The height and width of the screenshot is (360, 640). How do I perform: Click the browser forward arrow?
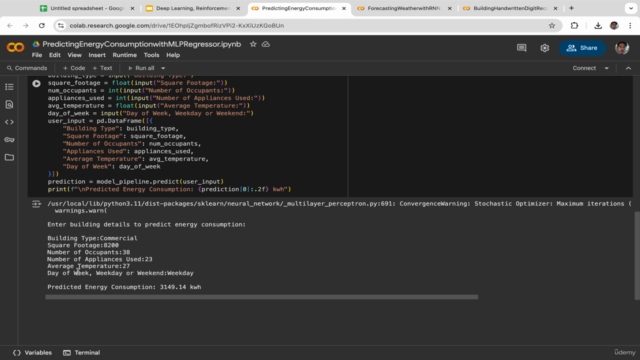pyautogui.click(x=25, y=25)
